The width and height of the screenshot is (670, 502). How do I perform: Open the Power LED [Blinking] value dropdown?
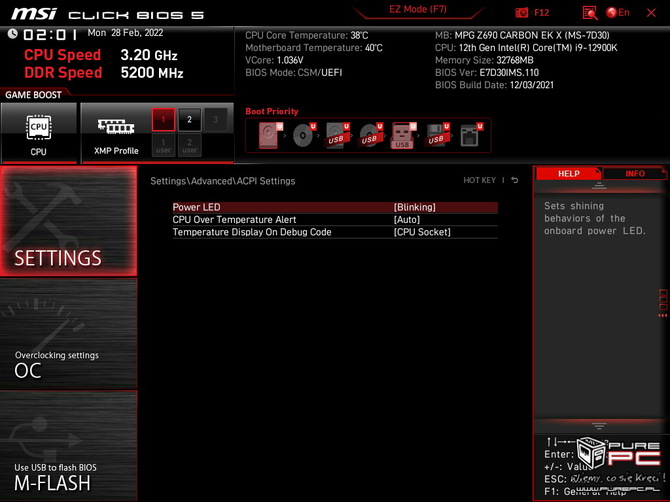[x=414, y=207]
